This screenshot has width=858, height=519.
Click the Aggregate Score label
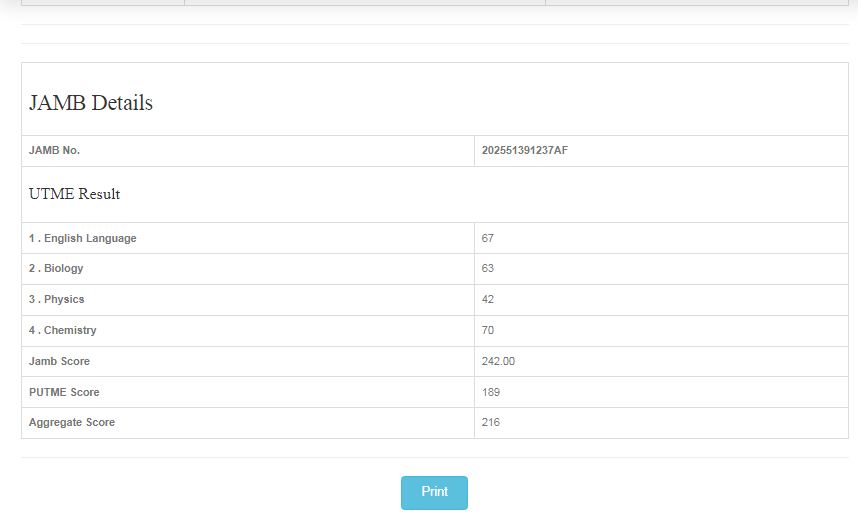pos(72,423)
